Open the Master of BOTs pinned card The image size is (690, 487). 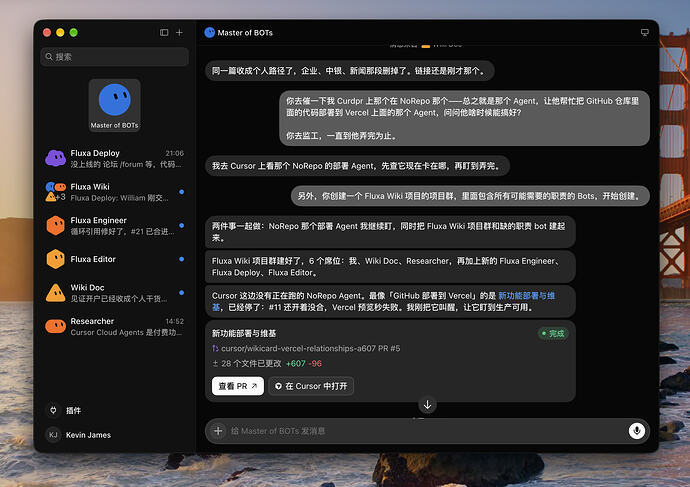click(114, 105)
